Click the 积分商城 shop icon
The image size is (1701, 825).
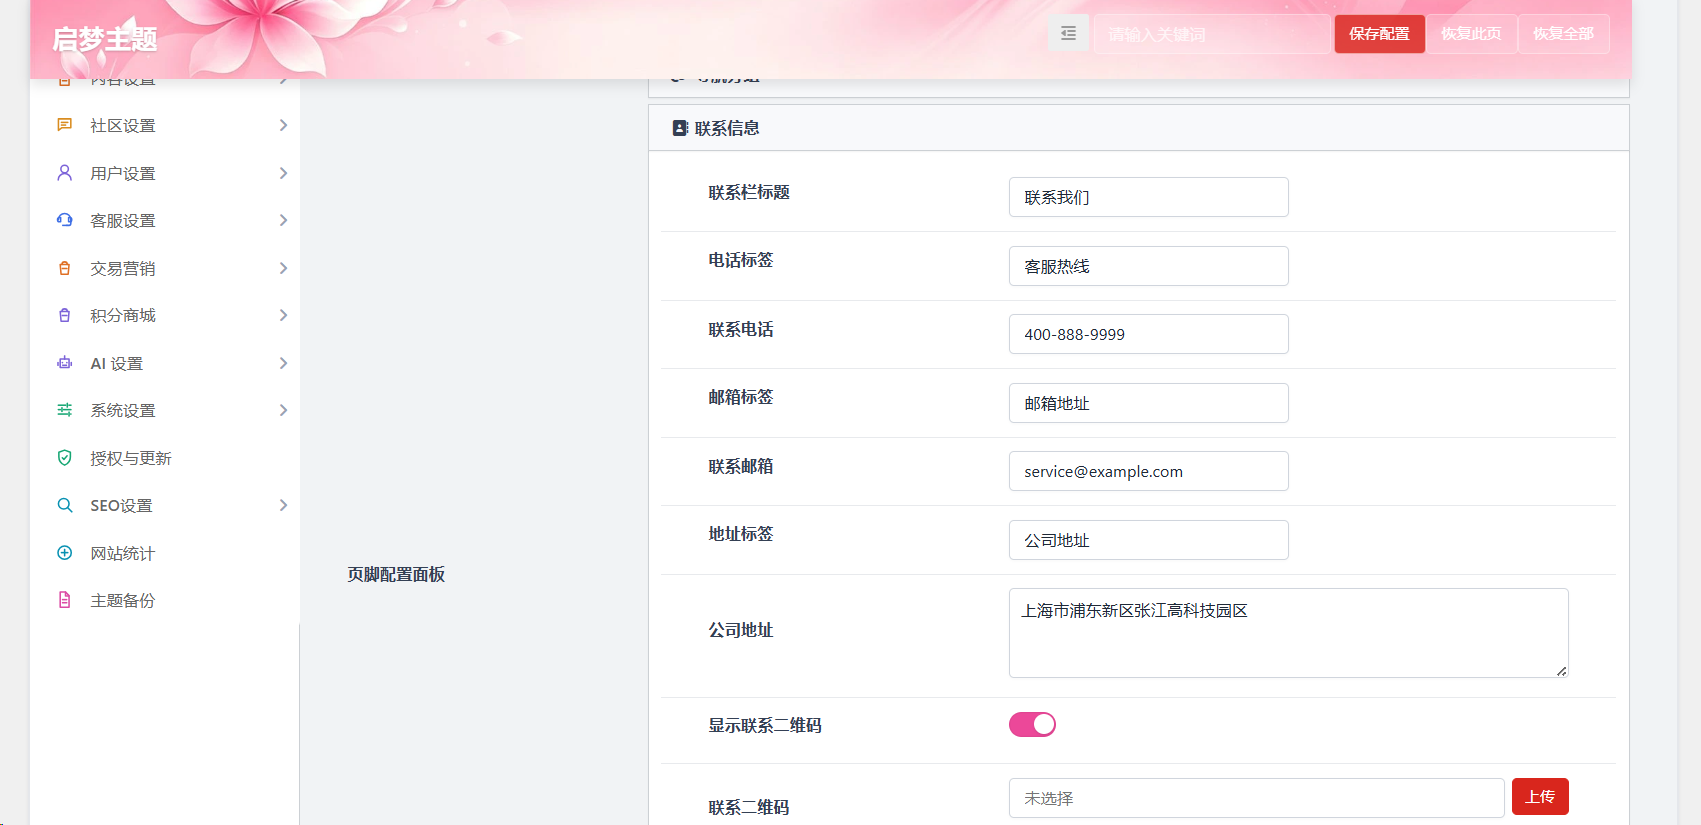(x=64, y=315)
